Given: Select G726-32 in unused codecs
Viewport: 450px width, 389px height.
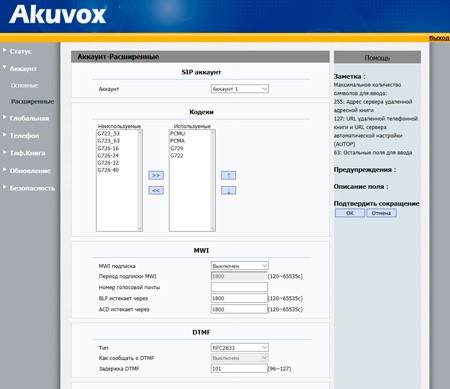Looking at the screenshot, I should click(108, 163).
